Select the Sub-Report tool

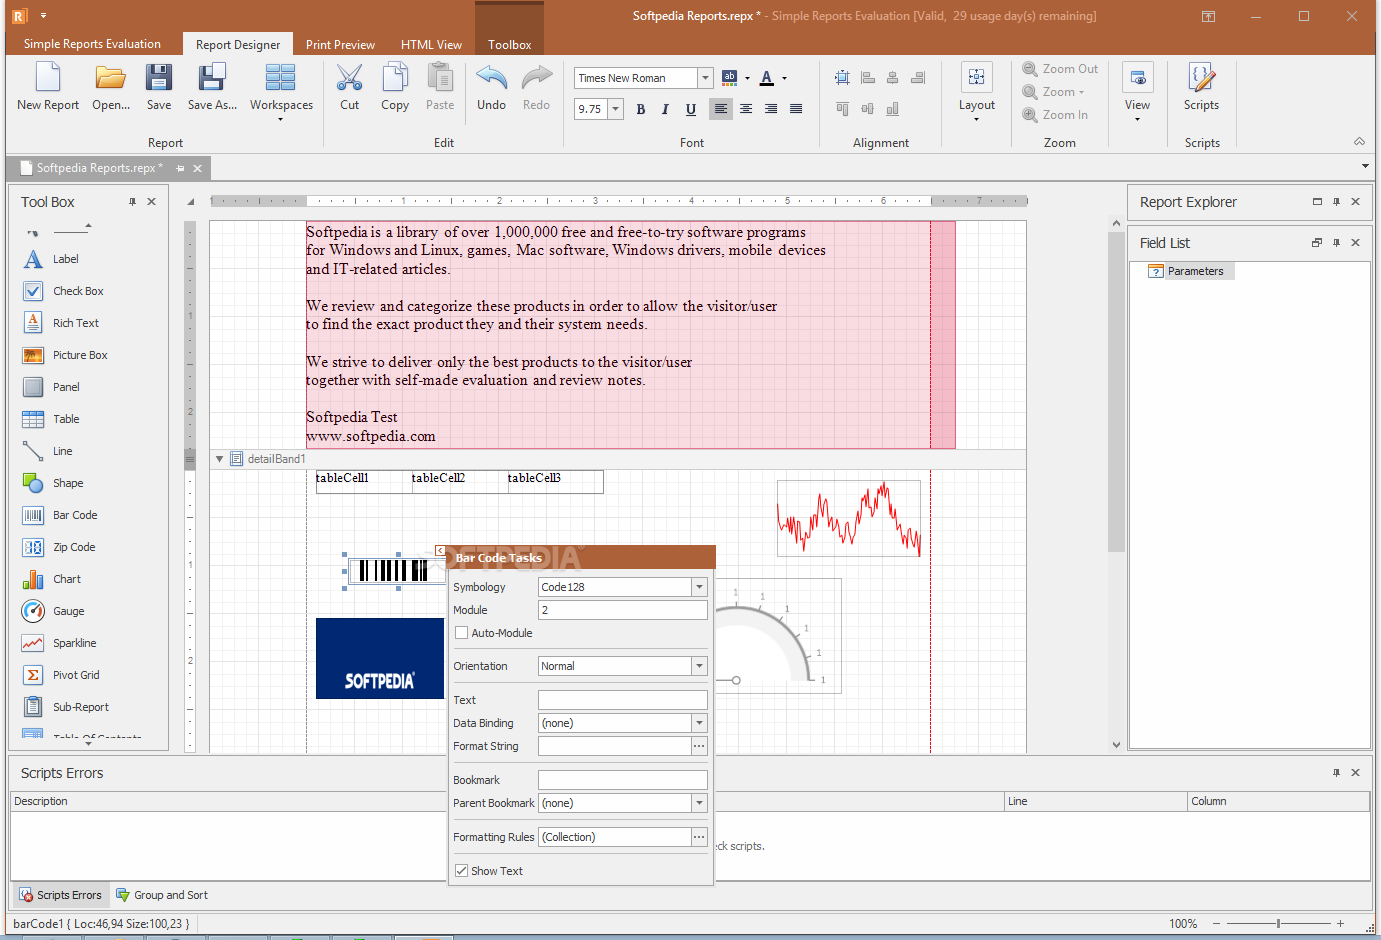[80, 707]
